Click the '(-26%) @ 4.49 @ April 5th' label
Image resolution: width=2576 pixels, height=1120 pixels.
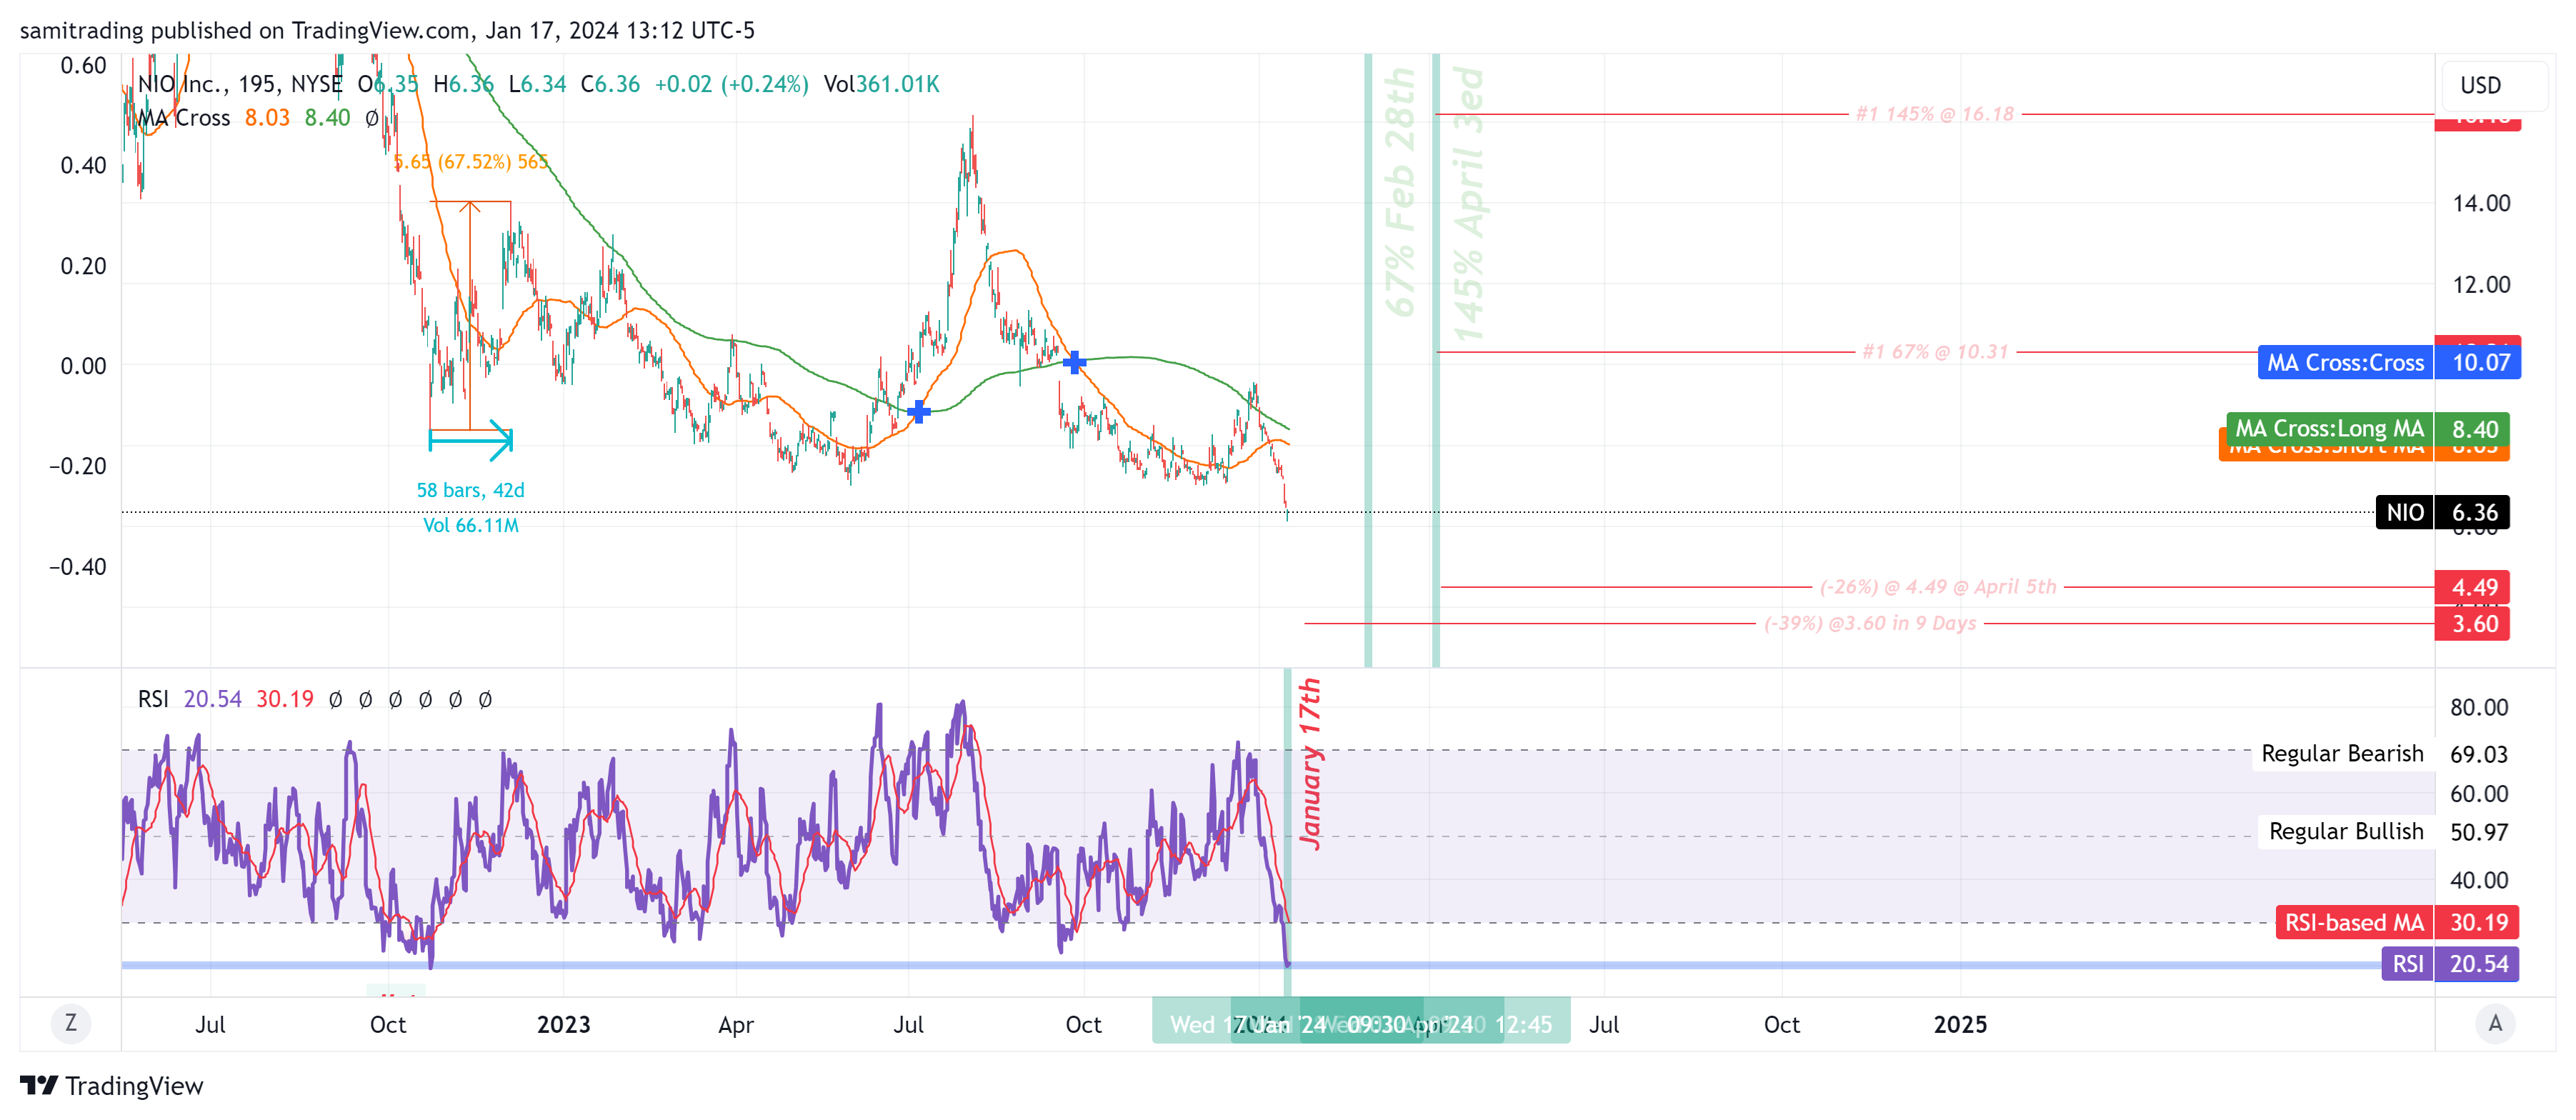coord(1938,587)
